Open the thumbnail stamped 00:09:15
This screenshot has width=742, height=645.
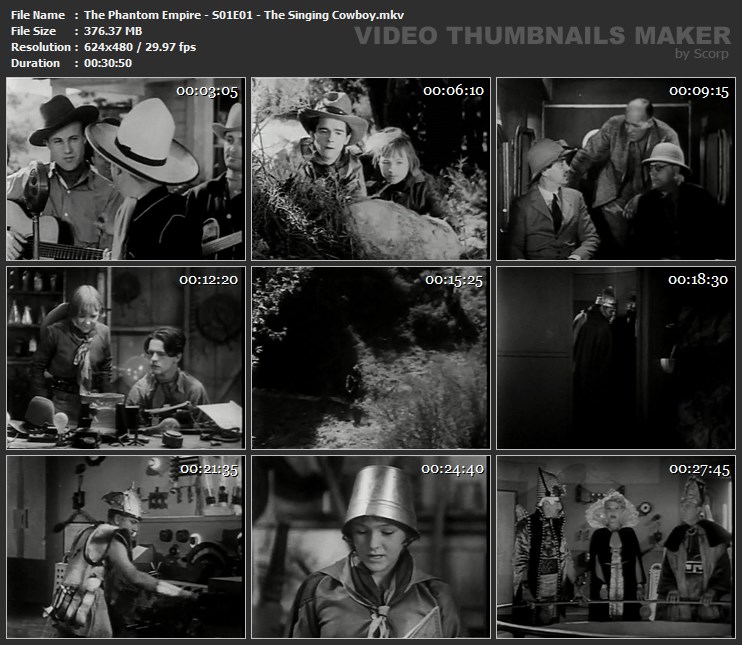click(616, 169)
